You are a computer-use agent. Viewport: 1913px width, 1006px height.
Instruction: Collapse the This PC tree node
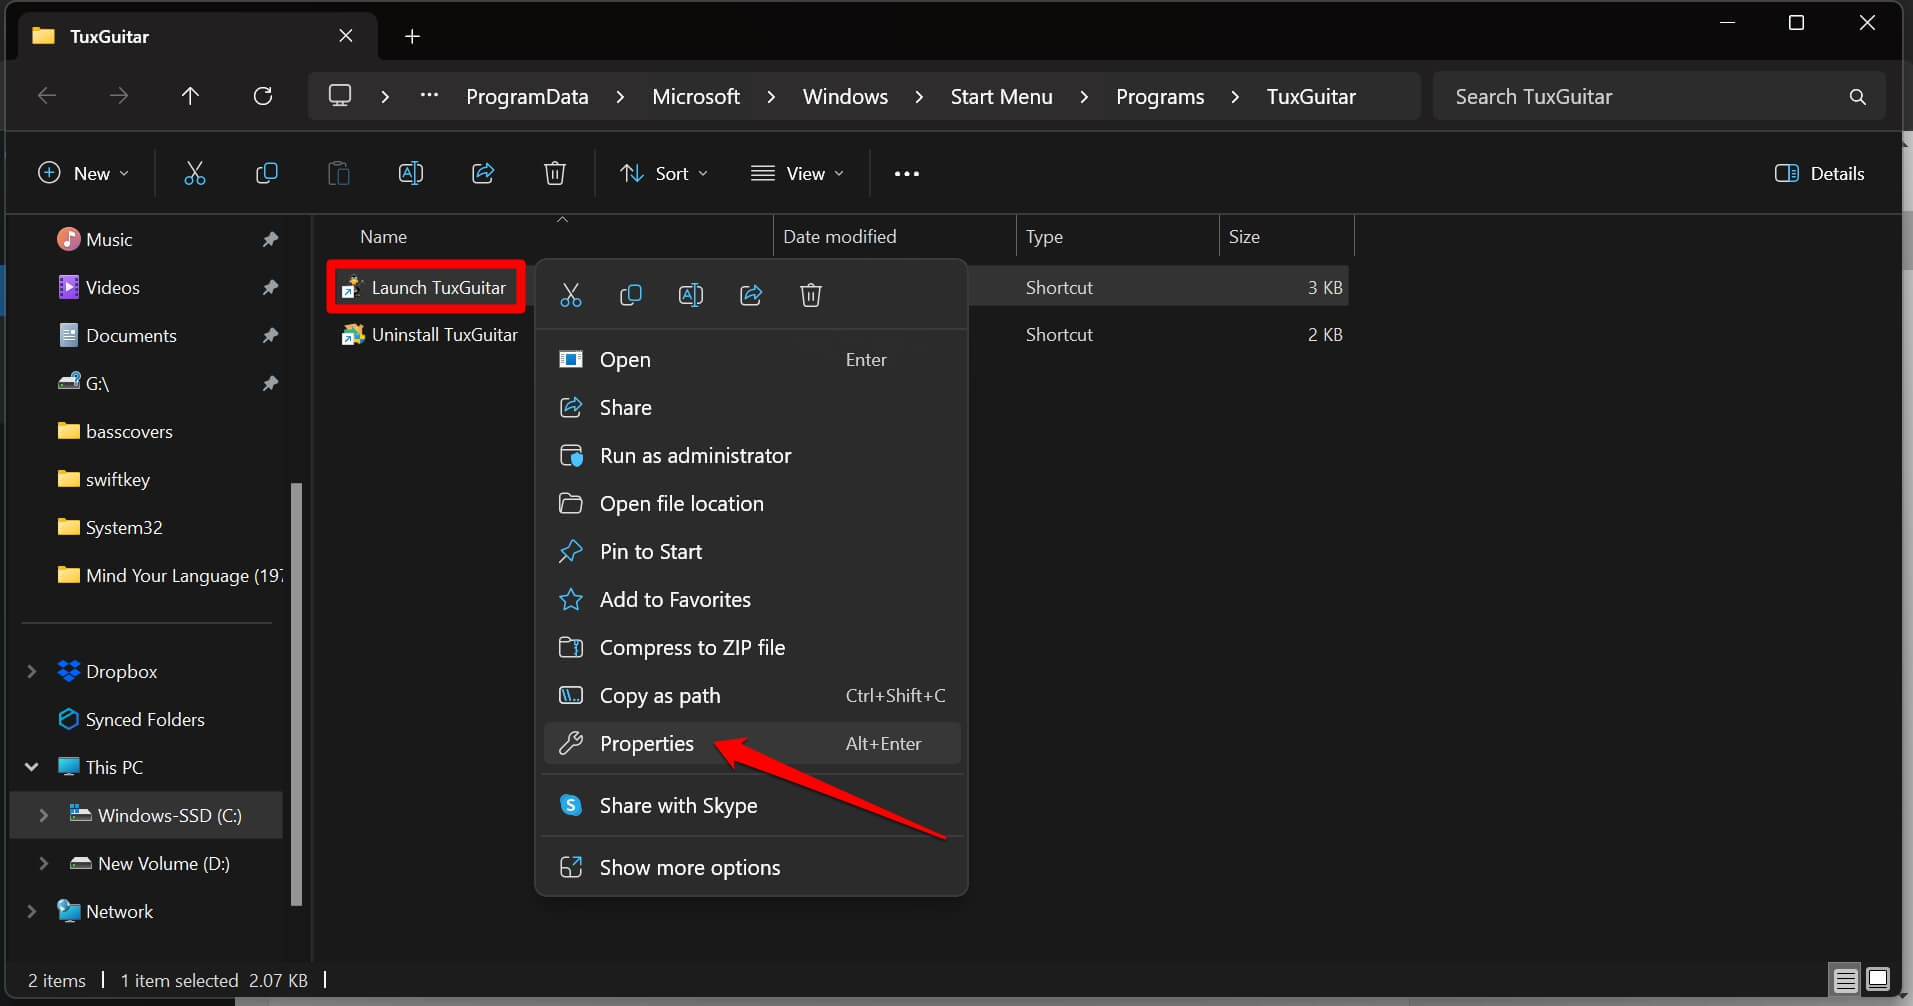[31, 767]
